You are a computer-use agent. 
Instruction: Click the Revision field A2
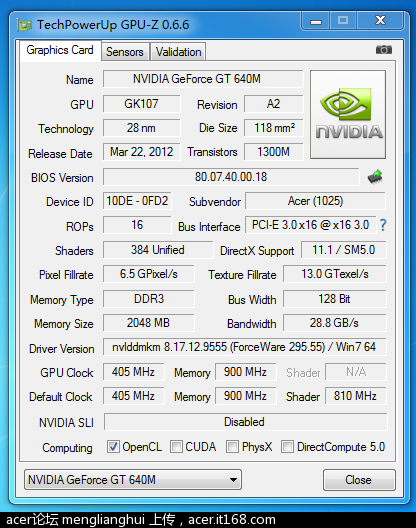274,104
